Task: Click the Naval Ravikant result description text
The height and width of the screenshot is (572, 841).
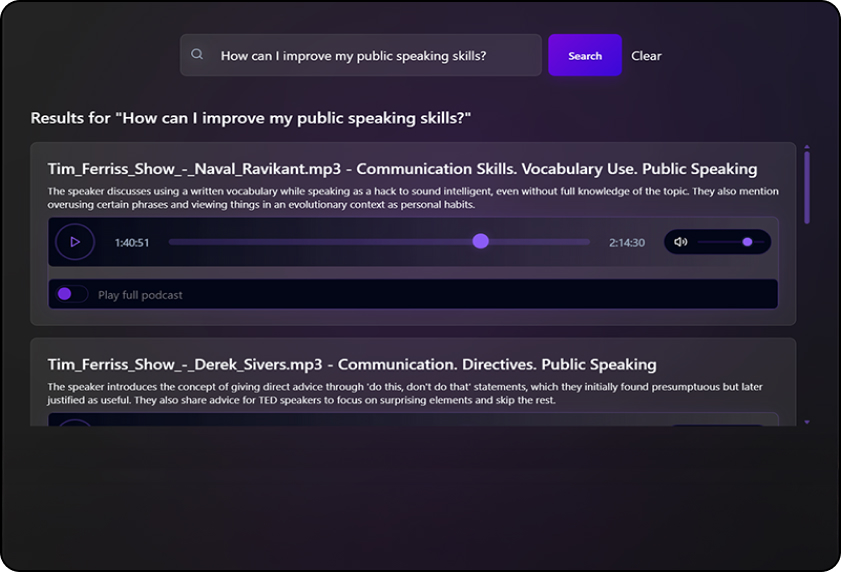Action: point(413,197)
